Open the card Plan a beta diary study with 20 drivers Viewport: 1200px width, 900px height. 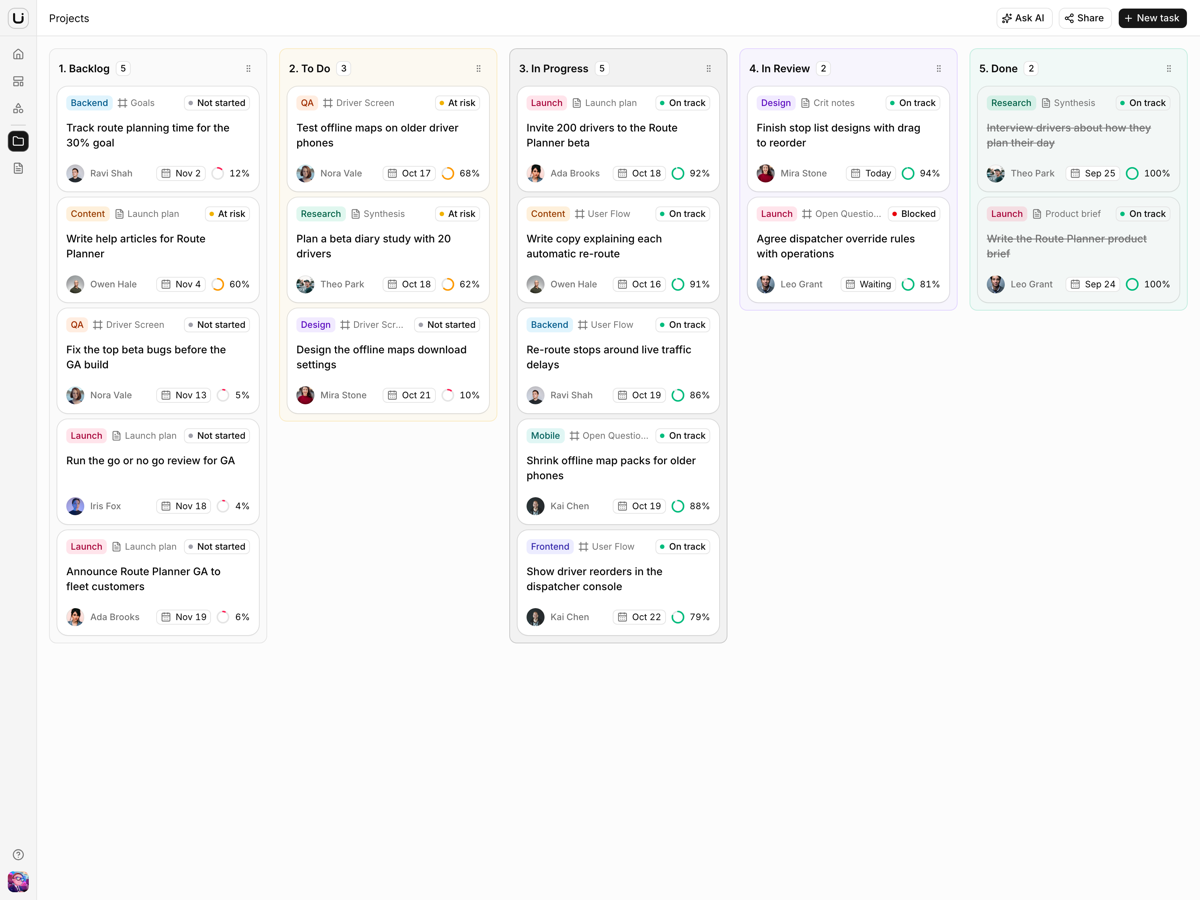tap(388, 250)
